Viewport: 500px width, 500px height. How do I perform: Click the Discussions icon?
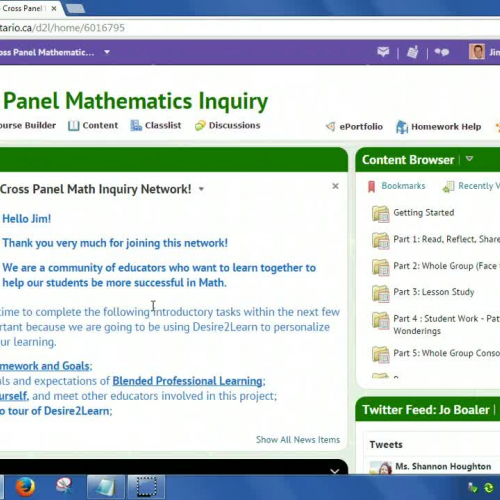pos(200,126)
